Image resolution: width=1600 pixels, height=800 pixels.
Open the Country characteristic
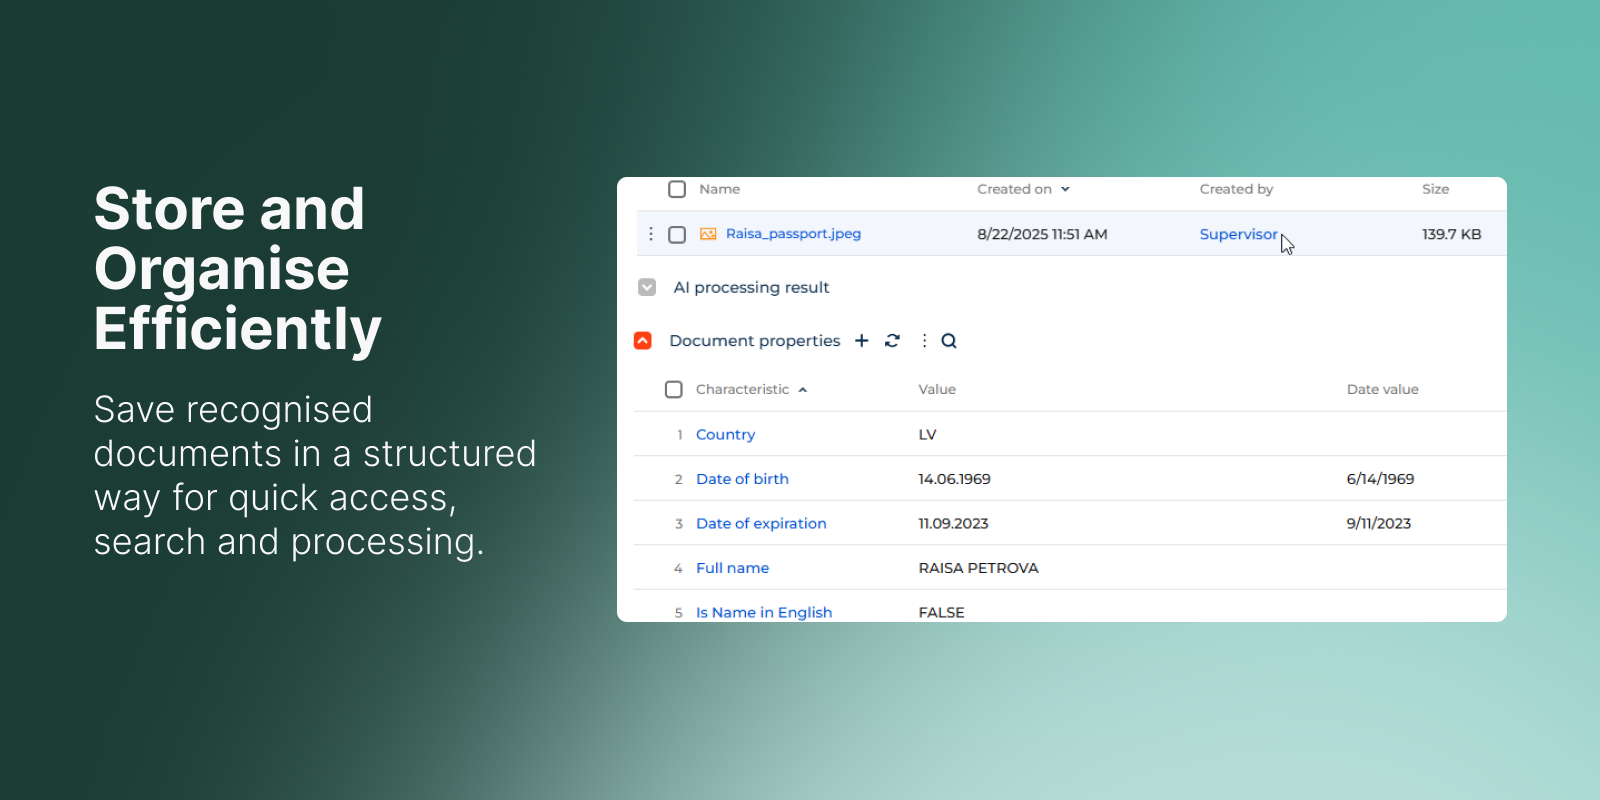[x=725, y=435]
